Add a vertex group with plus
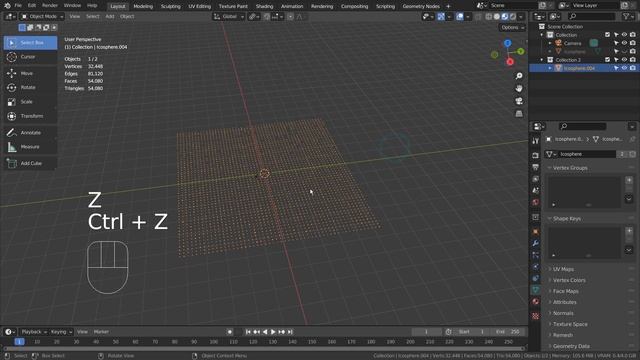 click(x=629, y=180)
